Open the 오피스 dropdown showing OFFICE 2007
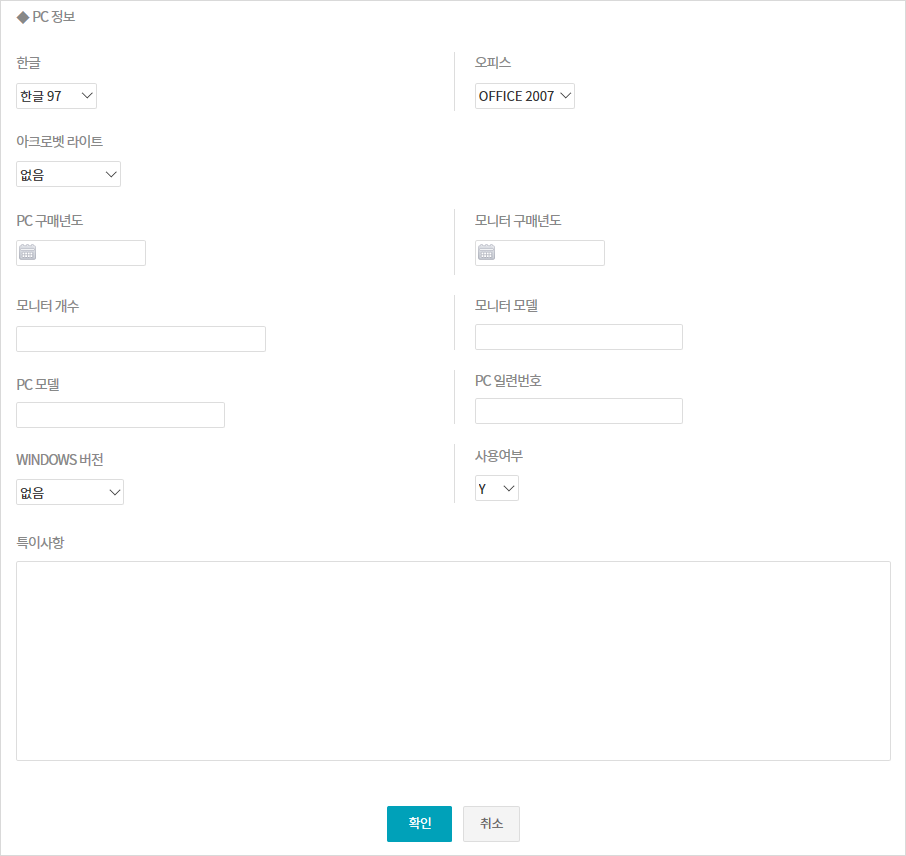Image resolution: width=906 pixels, height=856 pixels. (x=525, y=96)
